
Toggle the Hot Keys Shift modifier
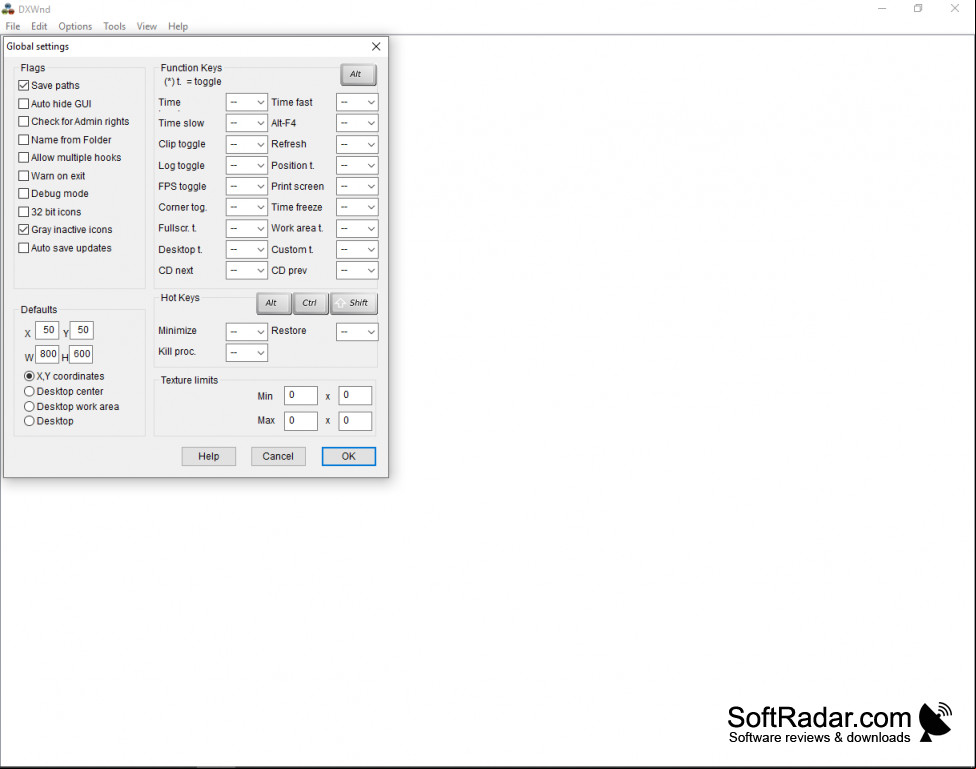[x=354, y=303]
